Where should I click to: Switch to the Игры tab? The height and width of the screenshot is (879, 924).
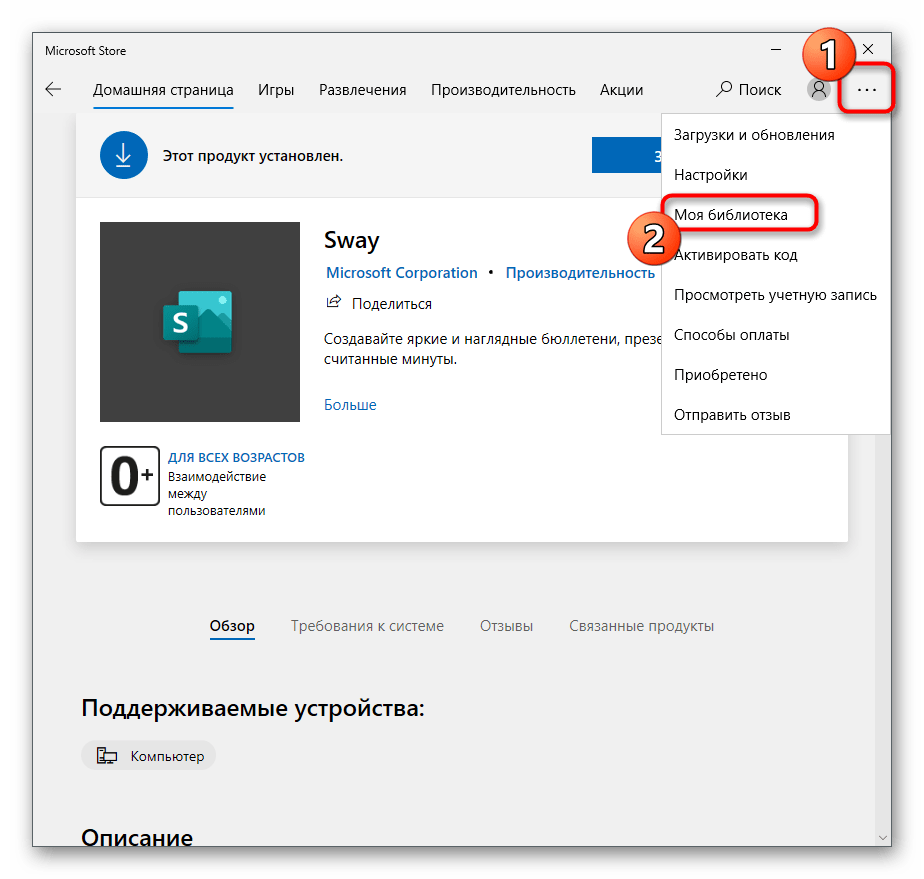276,90
